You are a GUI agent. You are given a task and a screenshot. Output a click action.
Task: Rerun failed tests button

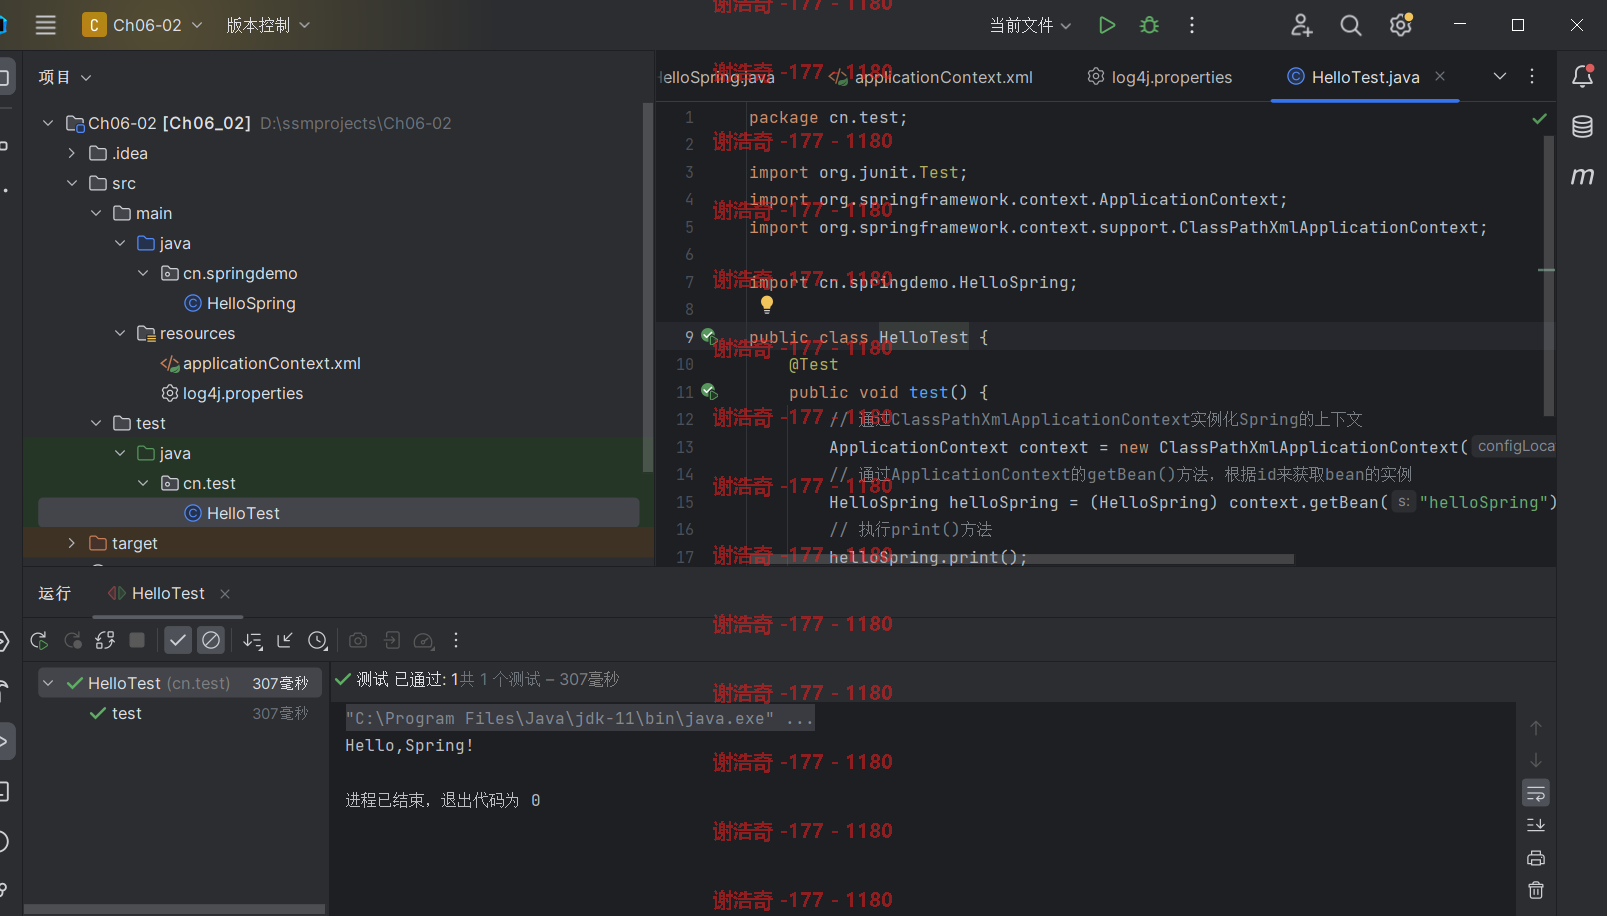pos(72,640)
